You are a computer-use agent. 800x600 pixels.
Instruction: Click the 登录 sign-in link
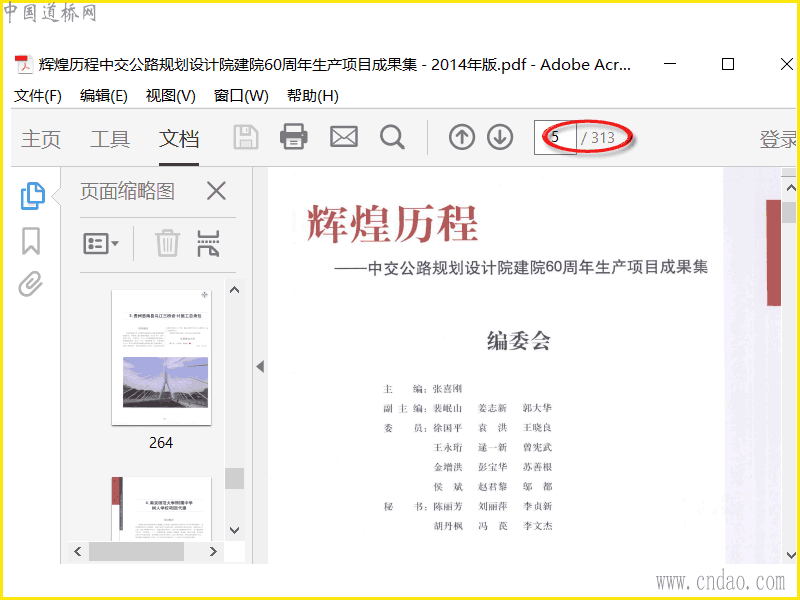coord(778,139)
